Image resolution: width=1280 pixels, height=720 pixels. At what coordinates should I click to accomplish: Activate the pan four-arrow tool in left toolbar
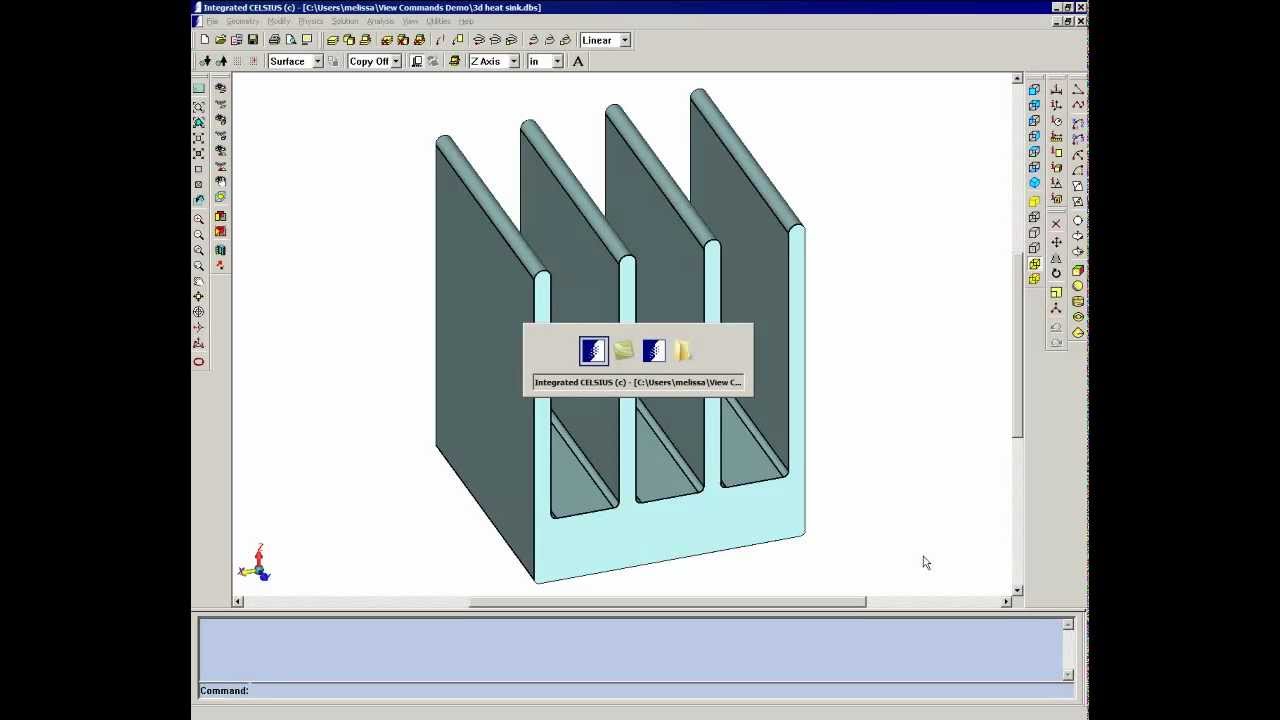(199, 296)
